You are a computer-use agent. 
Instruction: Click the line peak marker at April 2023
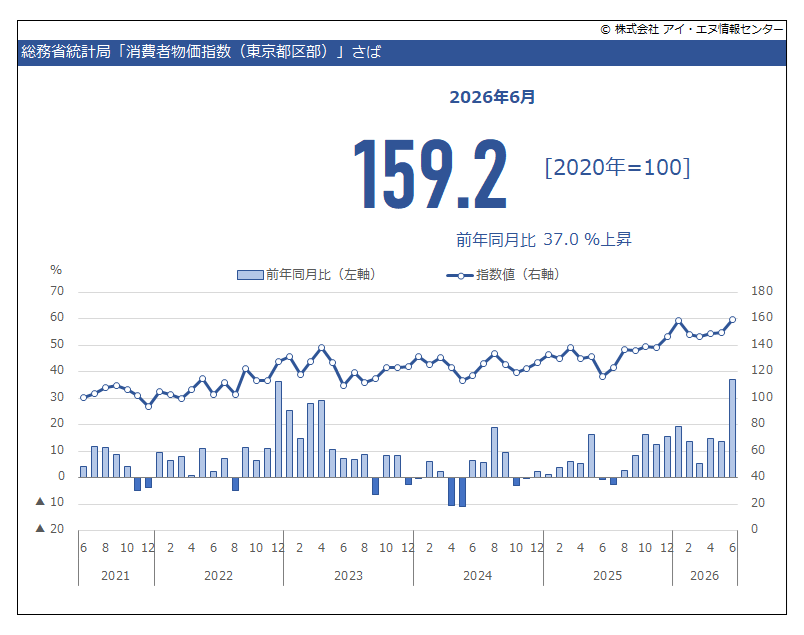pos(321,348)
